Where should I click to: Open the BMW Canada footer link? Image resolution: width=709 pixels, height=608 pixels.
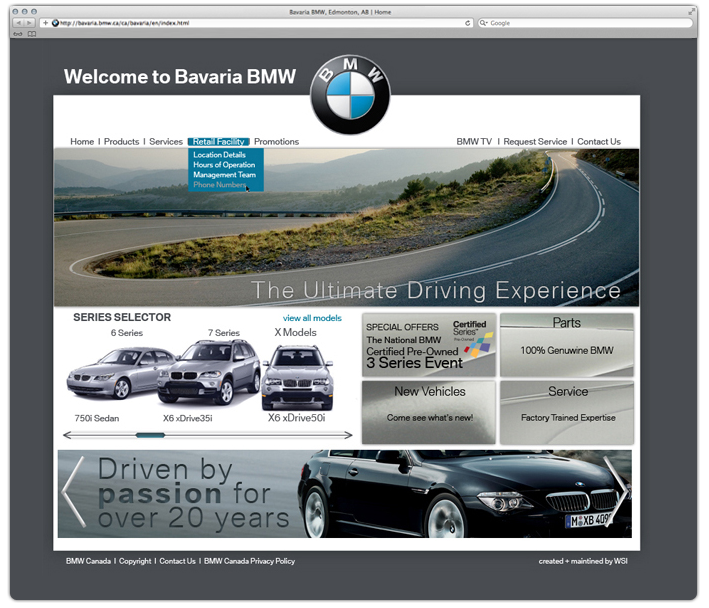click(88, 561)
